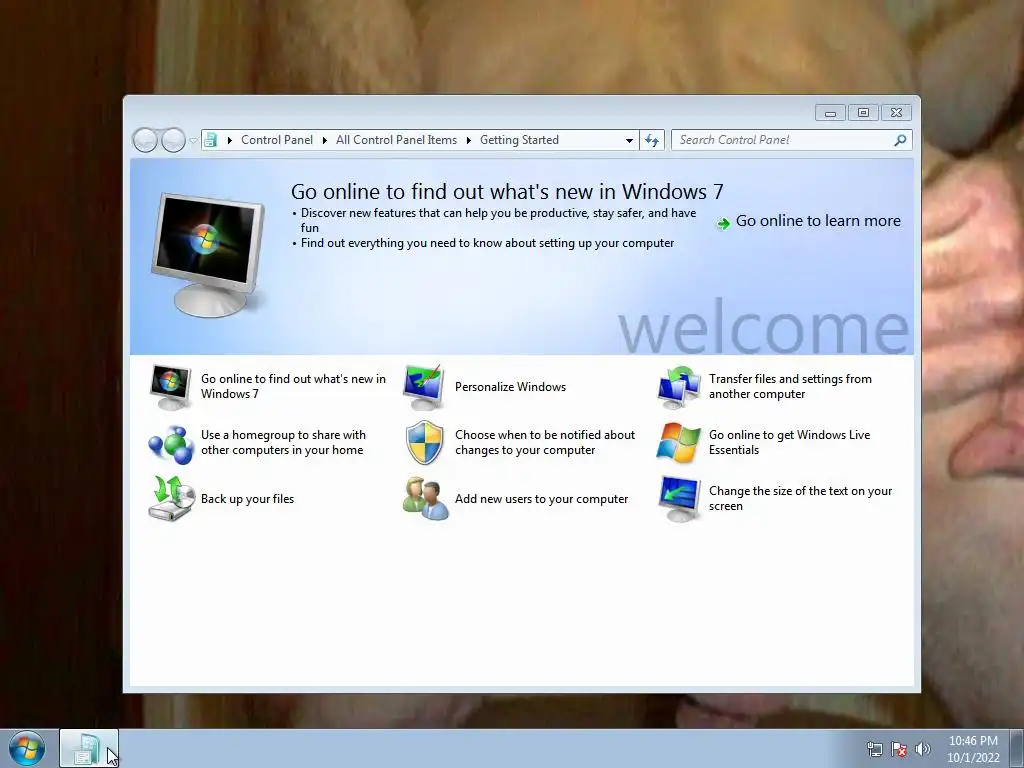Expand the arrow after All Control Panel Items
Viewport: 1024px width, 768px height.
pos(468,140)
